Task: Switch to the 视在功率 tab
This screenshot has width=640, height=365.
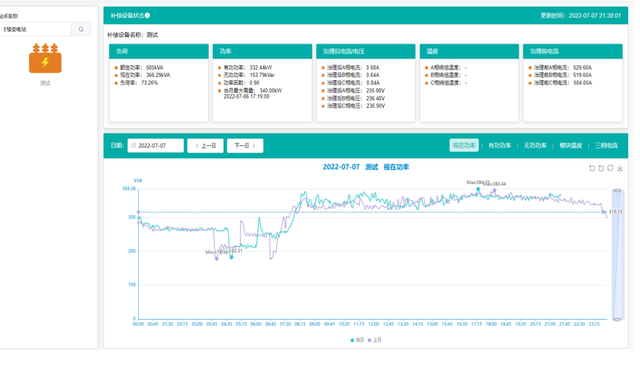Action: coord(464,146)
